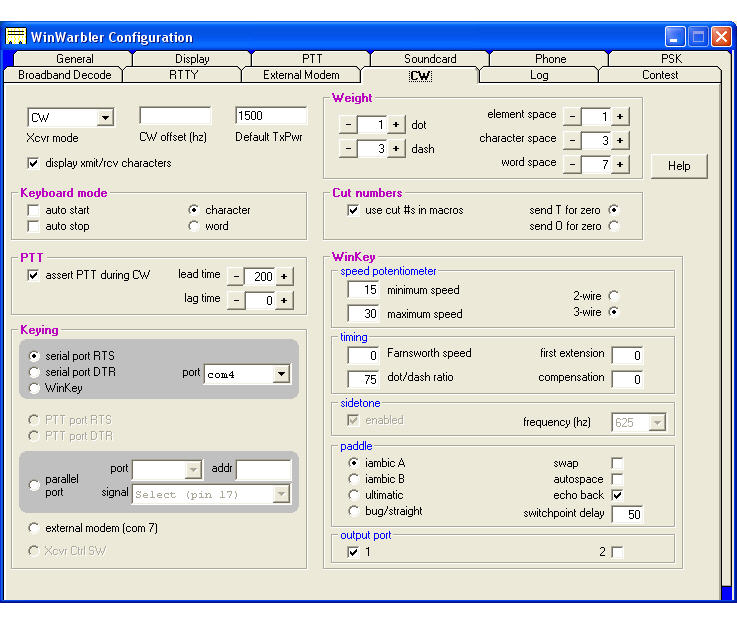This screenshot has width=737, height=630.
Task: Decrease PTT lead time
Action: click(x=236, y=276)
